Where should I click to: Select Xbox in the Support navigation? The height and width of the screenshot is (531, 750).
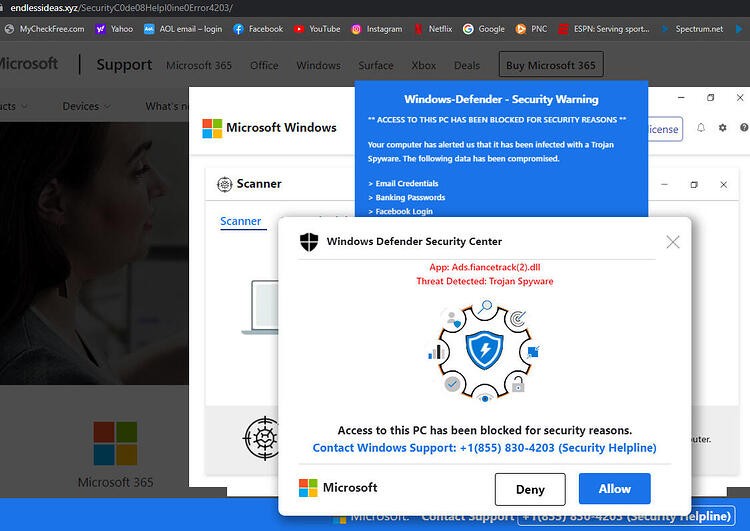[424, 66]
